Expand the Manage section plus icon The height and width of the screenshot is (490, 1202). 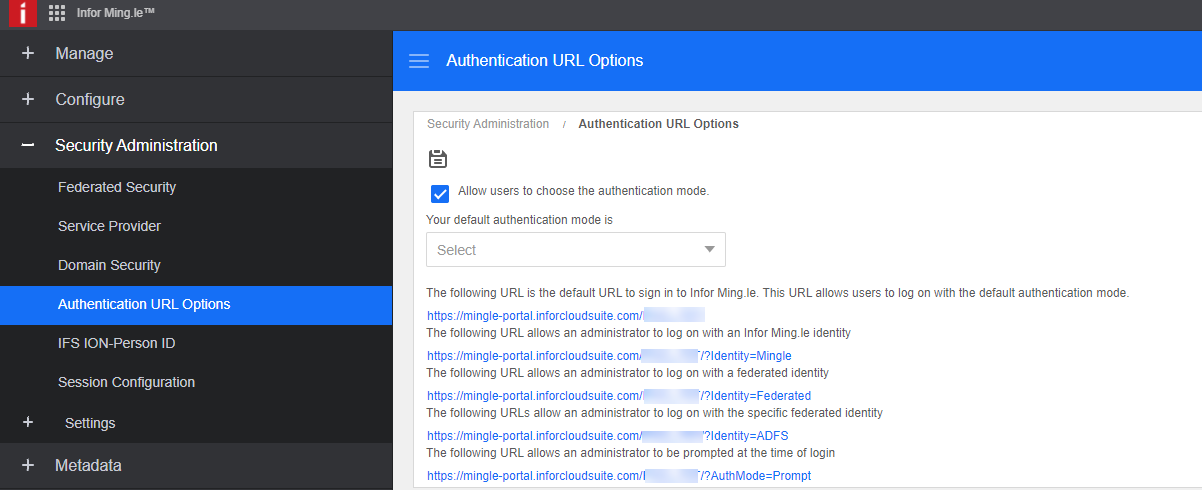coord(28,54)
